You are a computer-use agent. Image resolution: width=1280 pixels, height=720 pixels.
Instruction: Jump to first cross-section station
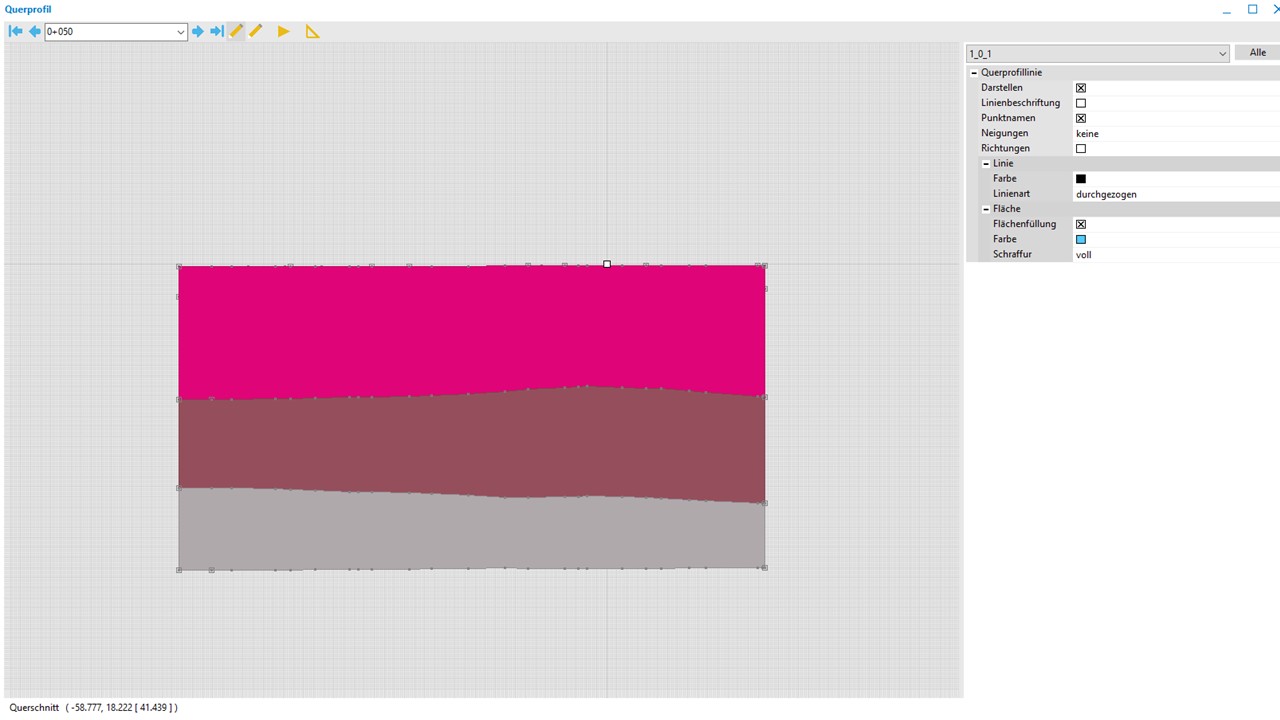pyautogui.click(x=15, y=31)
